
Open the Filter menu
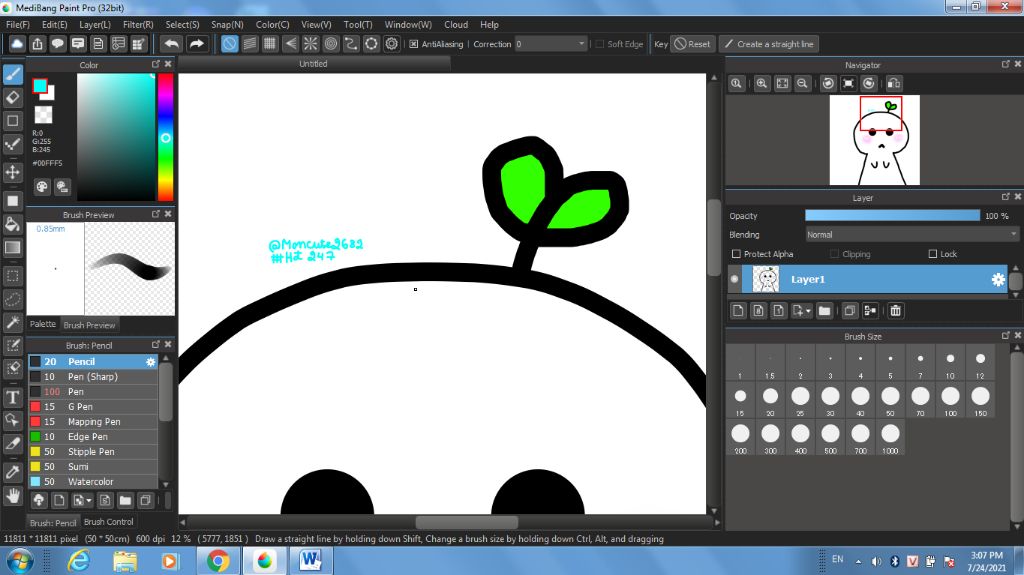coord(138,24)
